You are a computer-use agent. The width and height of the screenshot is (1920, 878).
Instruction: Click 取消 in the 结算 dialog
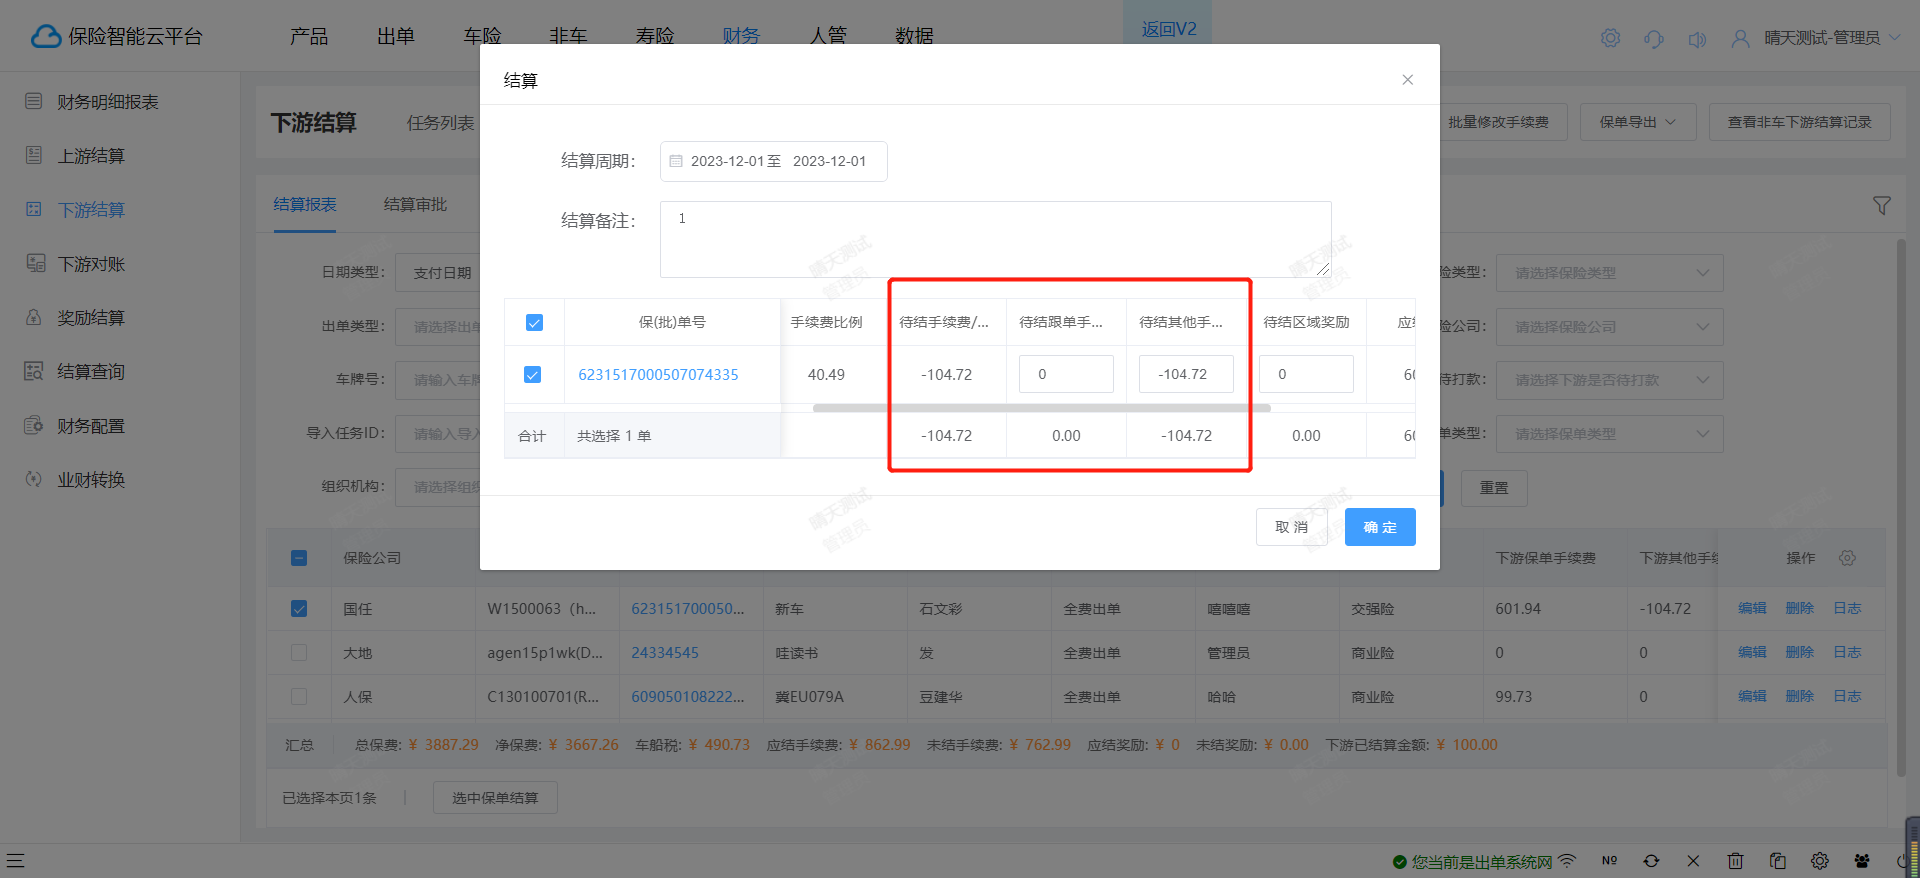pos(1291,527)
